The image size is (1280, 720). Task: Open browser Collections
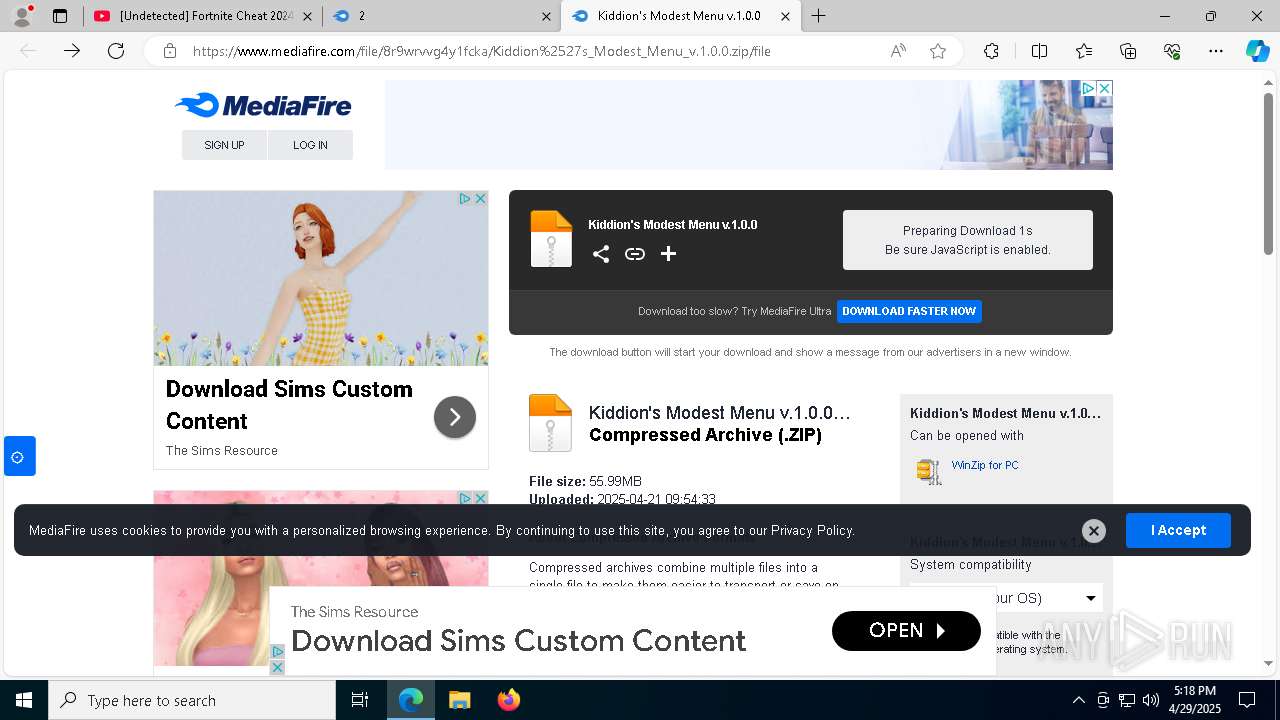(x=1128, y=51)
